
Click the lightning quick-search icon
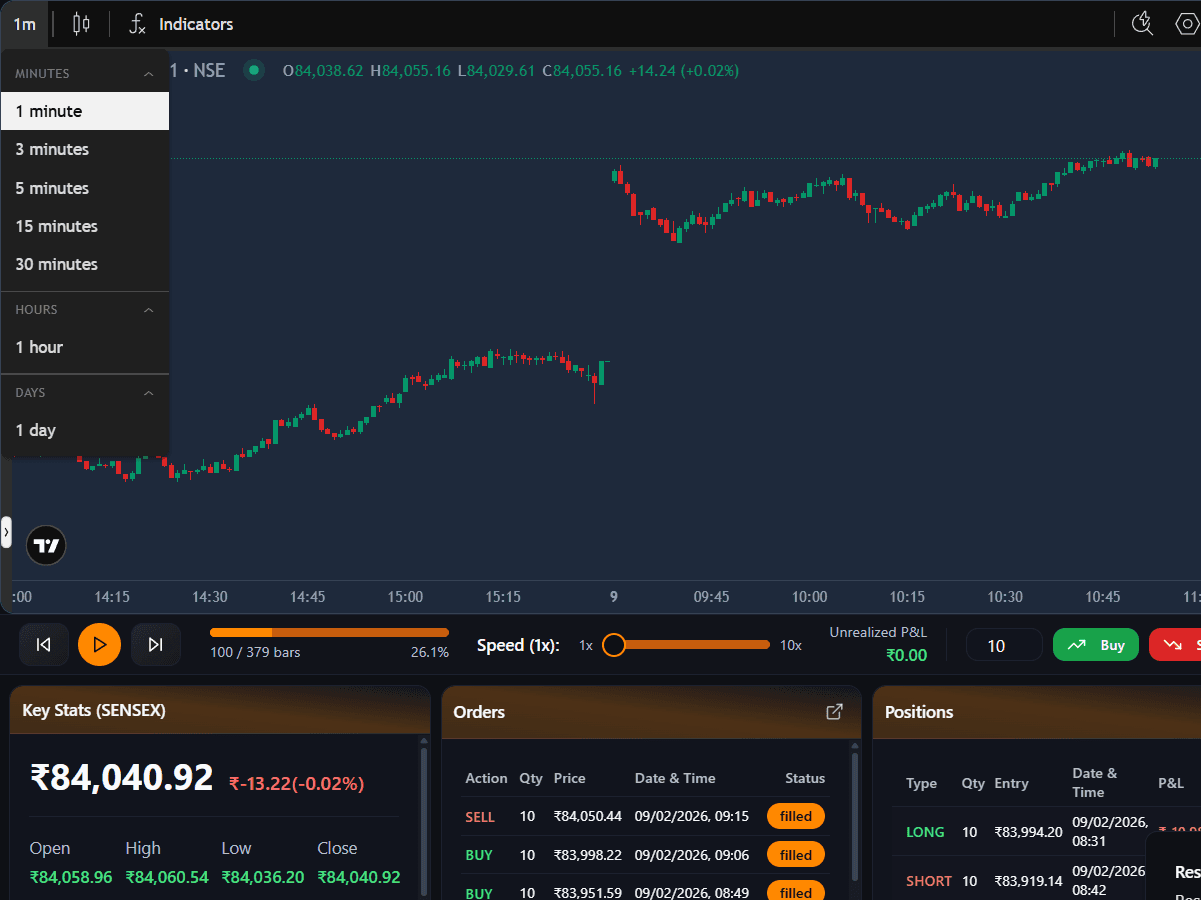1142,23
